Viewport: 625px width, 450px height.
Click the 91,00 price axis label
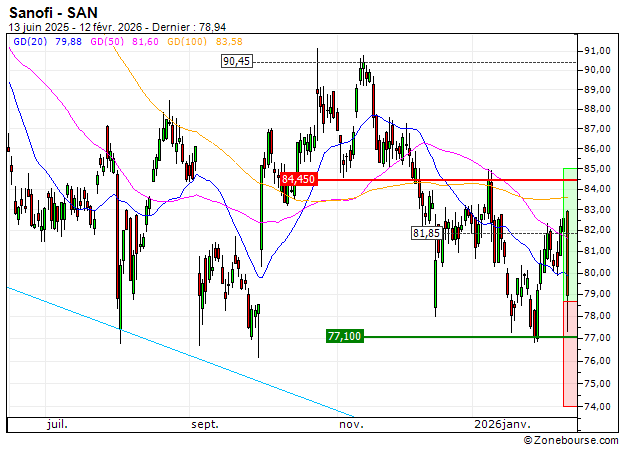click(599, 50)
